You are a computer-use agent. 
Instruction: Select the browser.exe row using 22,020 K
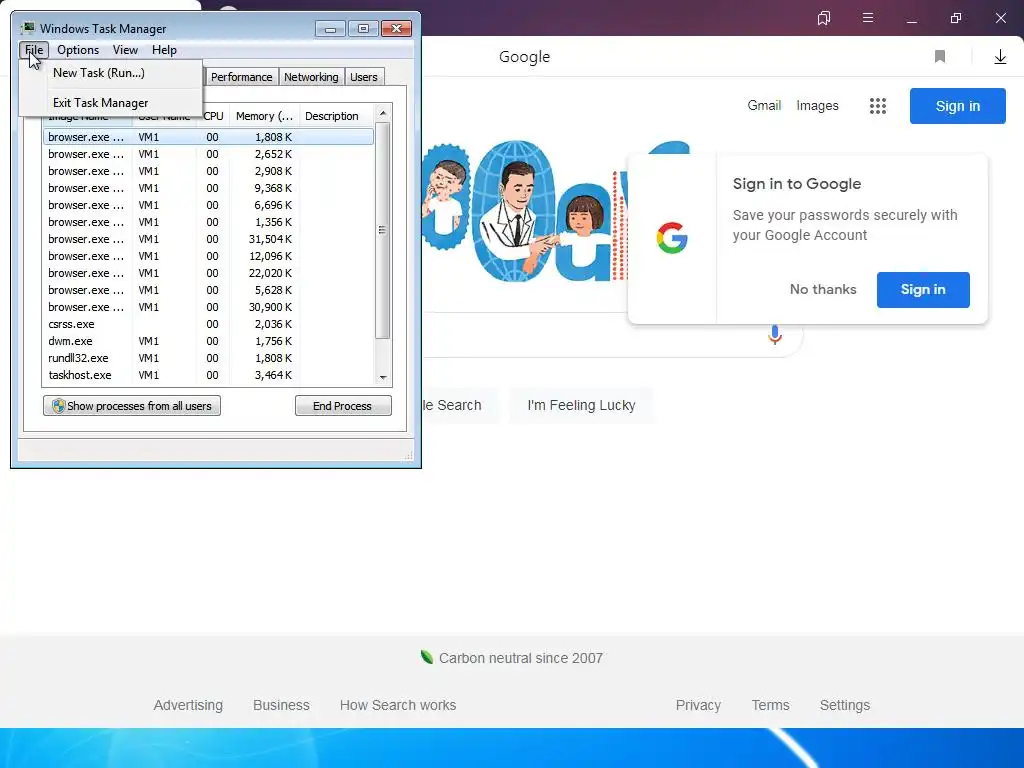click(x=208, y=273)
